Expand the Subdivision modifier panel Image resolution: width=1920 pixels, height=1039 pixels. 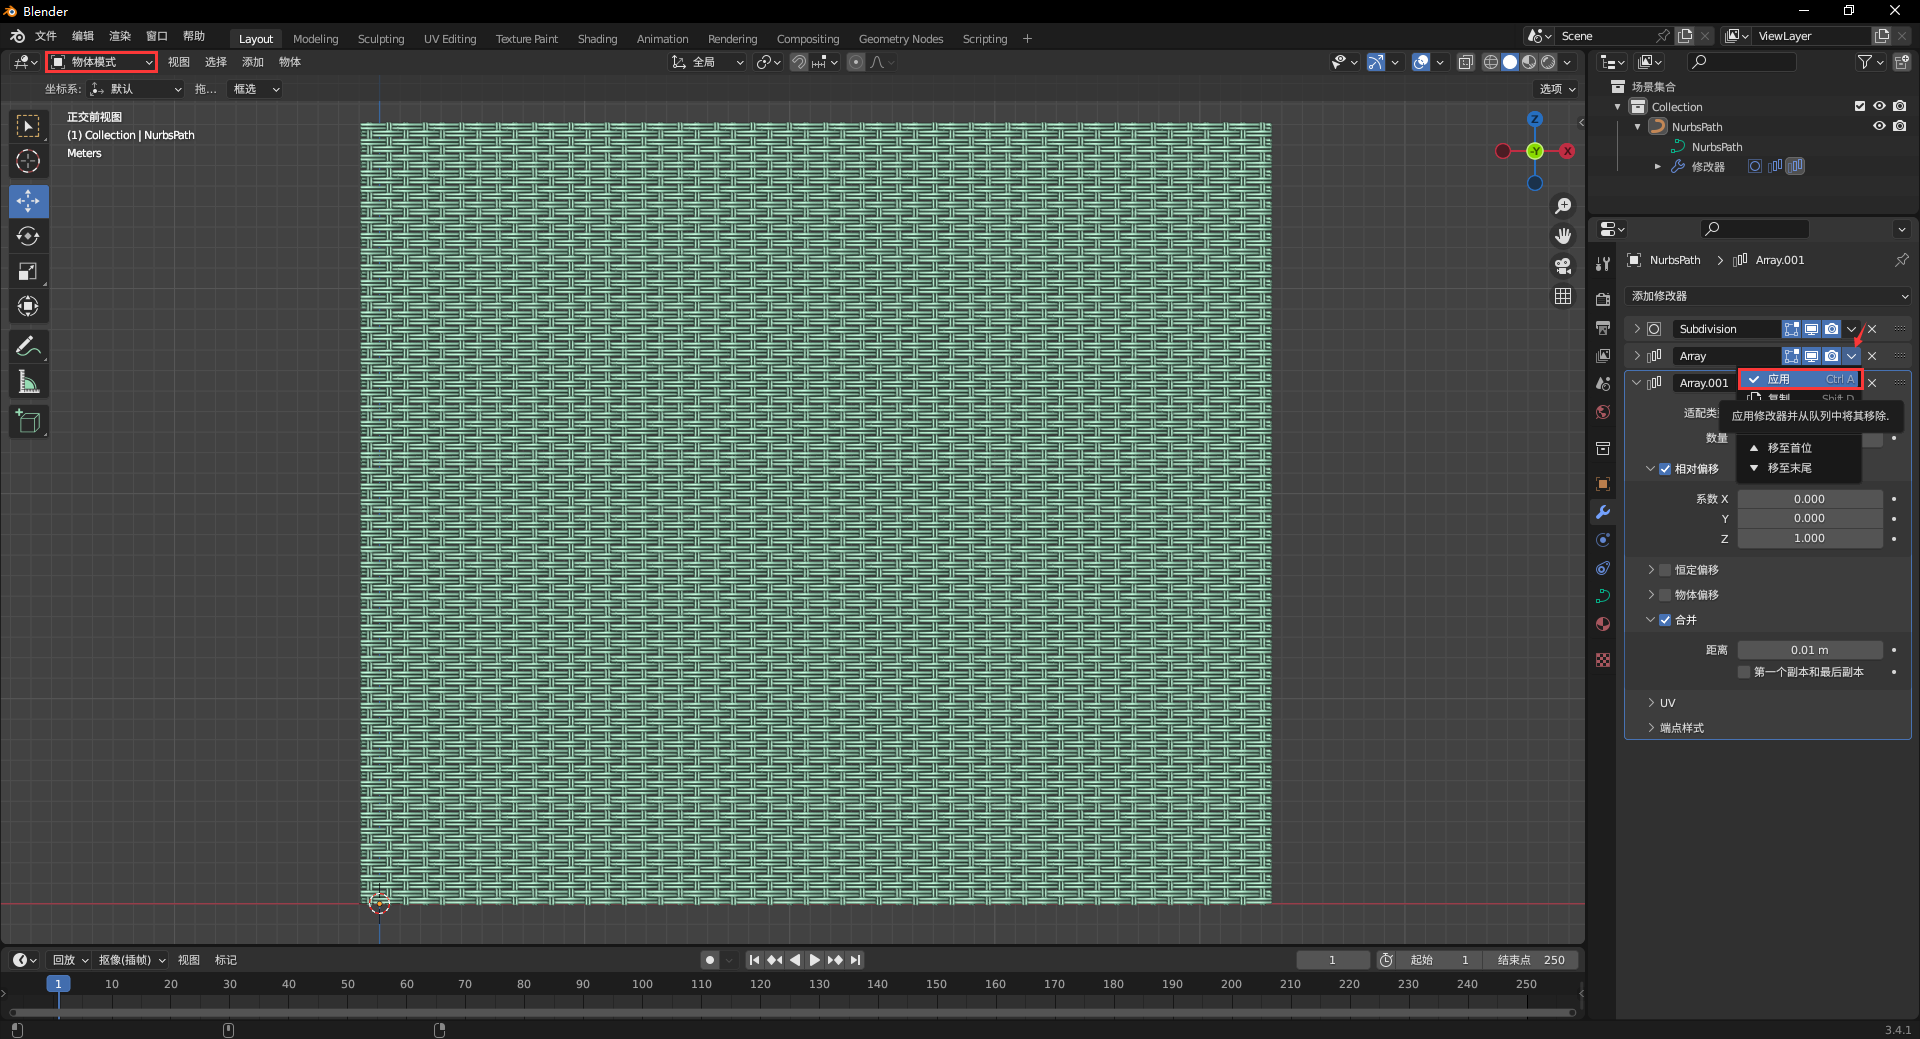(1637, 329)
